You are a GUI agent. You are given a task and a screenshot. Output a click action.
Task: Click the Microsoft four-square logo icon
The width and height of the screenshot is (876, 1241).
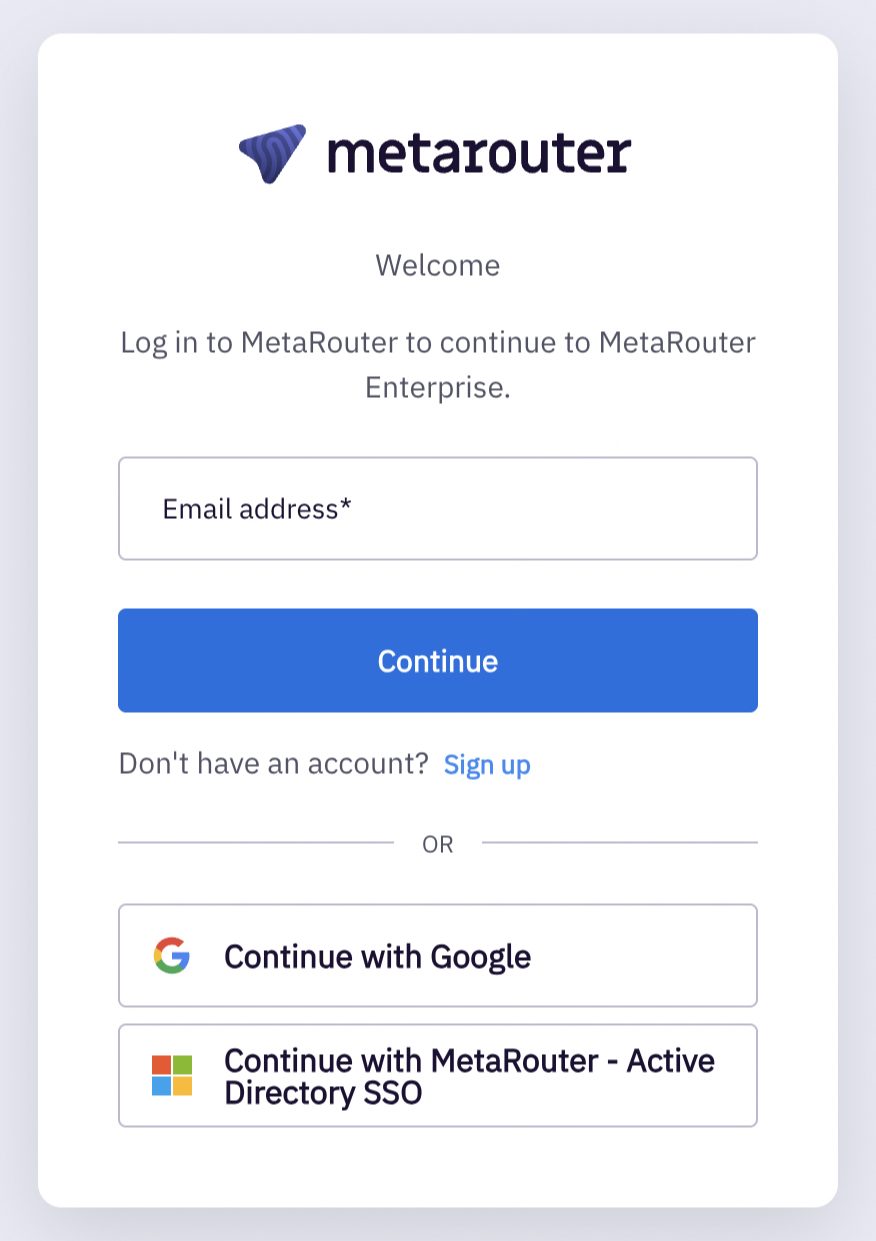172,1075
